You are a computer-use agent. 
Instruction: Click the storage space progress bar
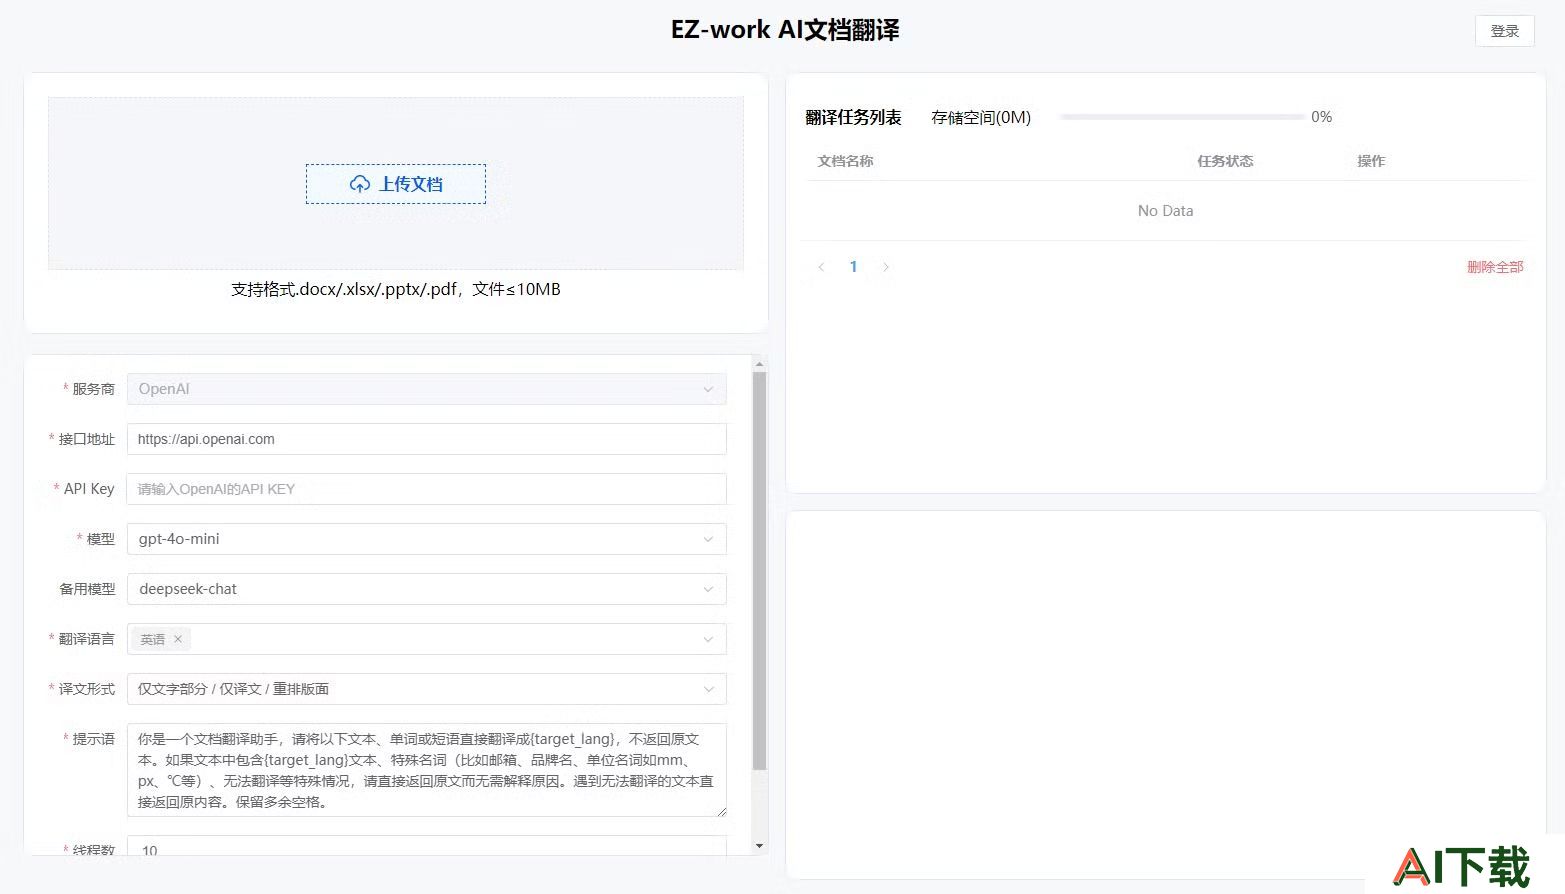(x=1181, y=117)
